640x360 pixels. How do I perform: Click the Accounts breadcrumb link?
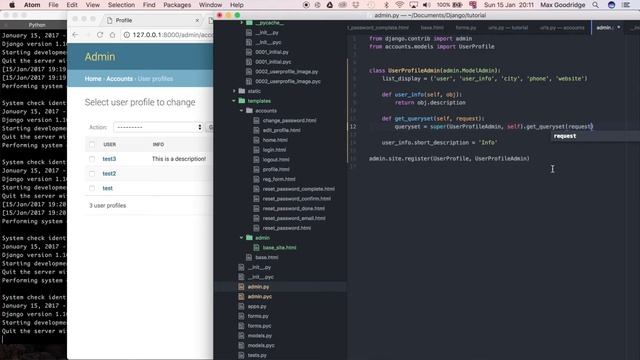click(x=120, y=79)
